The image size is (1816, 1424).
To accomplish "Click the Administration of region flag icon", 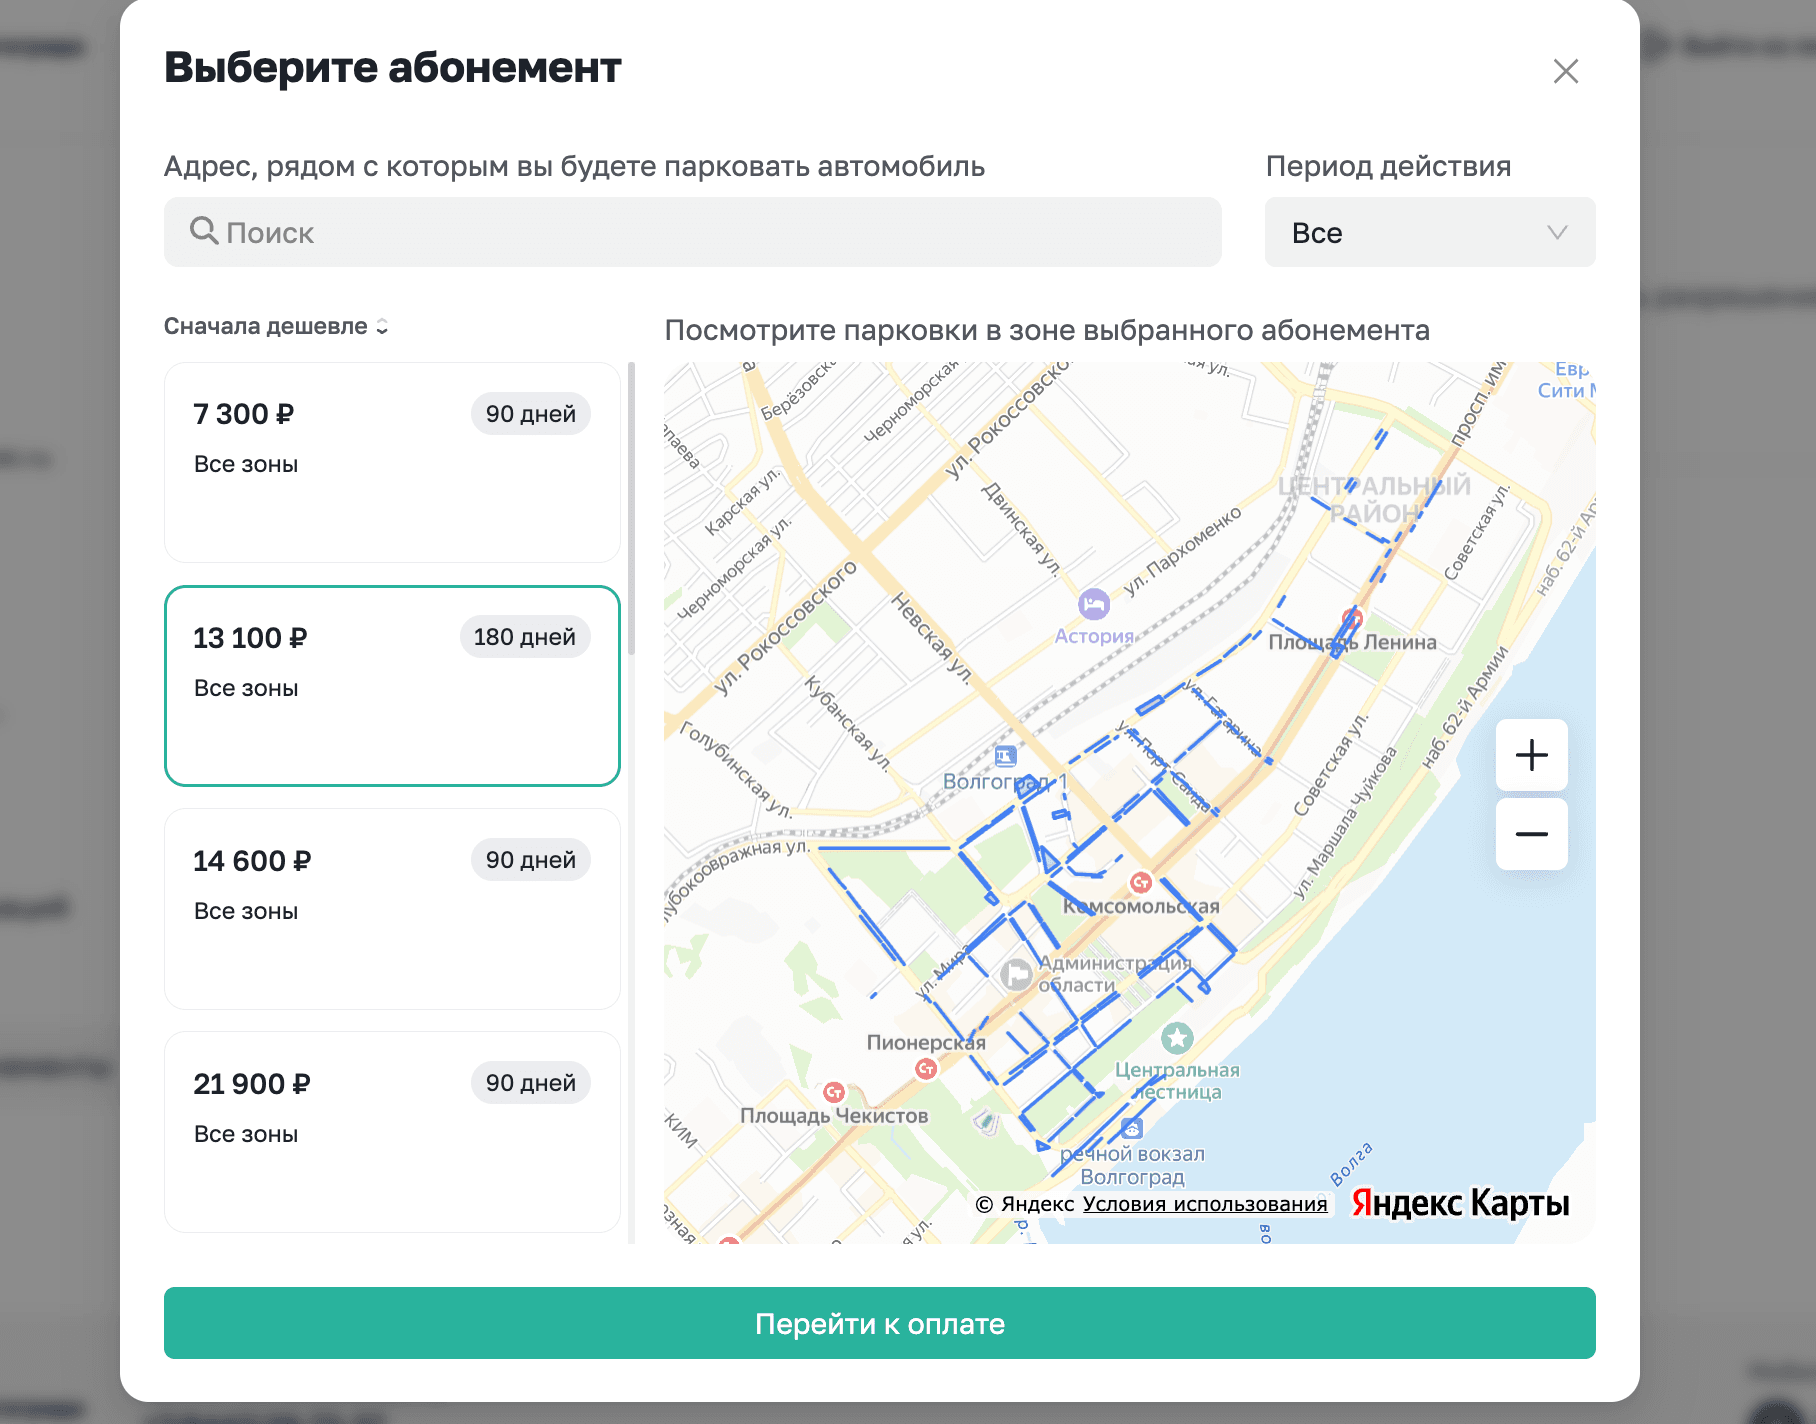I will (x=1016, y=973).
